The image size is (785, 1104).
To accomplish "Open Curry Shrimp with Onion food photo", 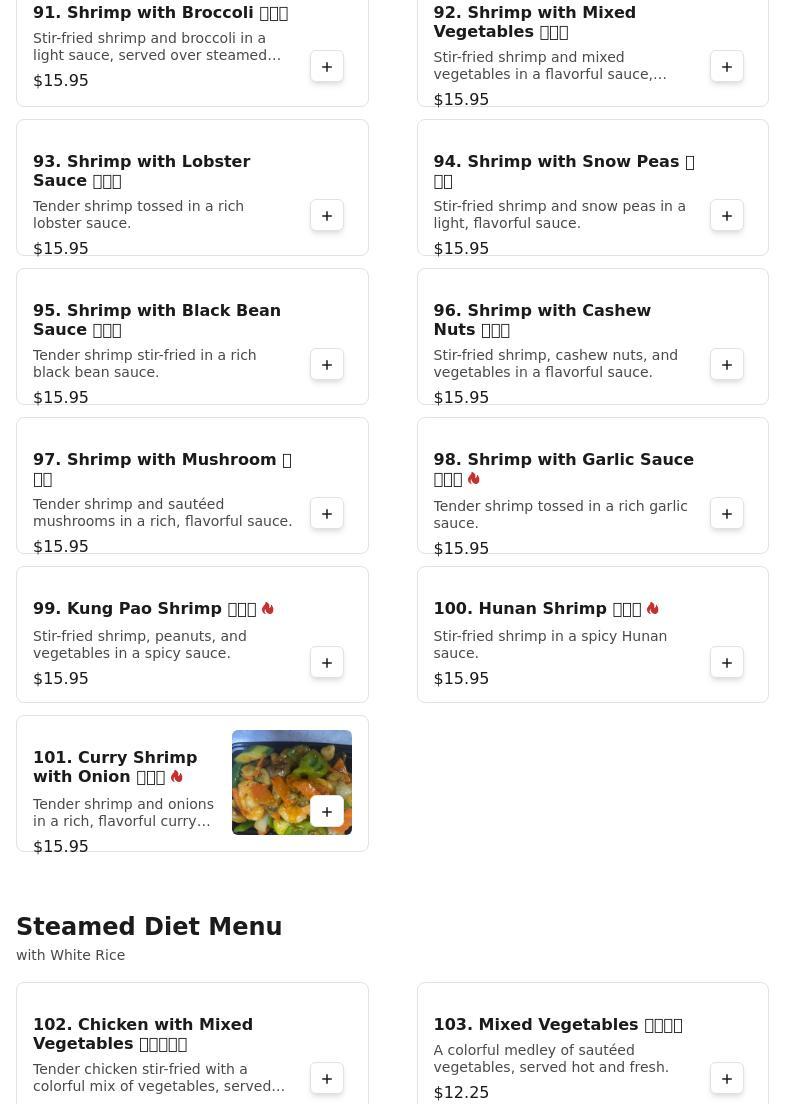I will point(291,782).
